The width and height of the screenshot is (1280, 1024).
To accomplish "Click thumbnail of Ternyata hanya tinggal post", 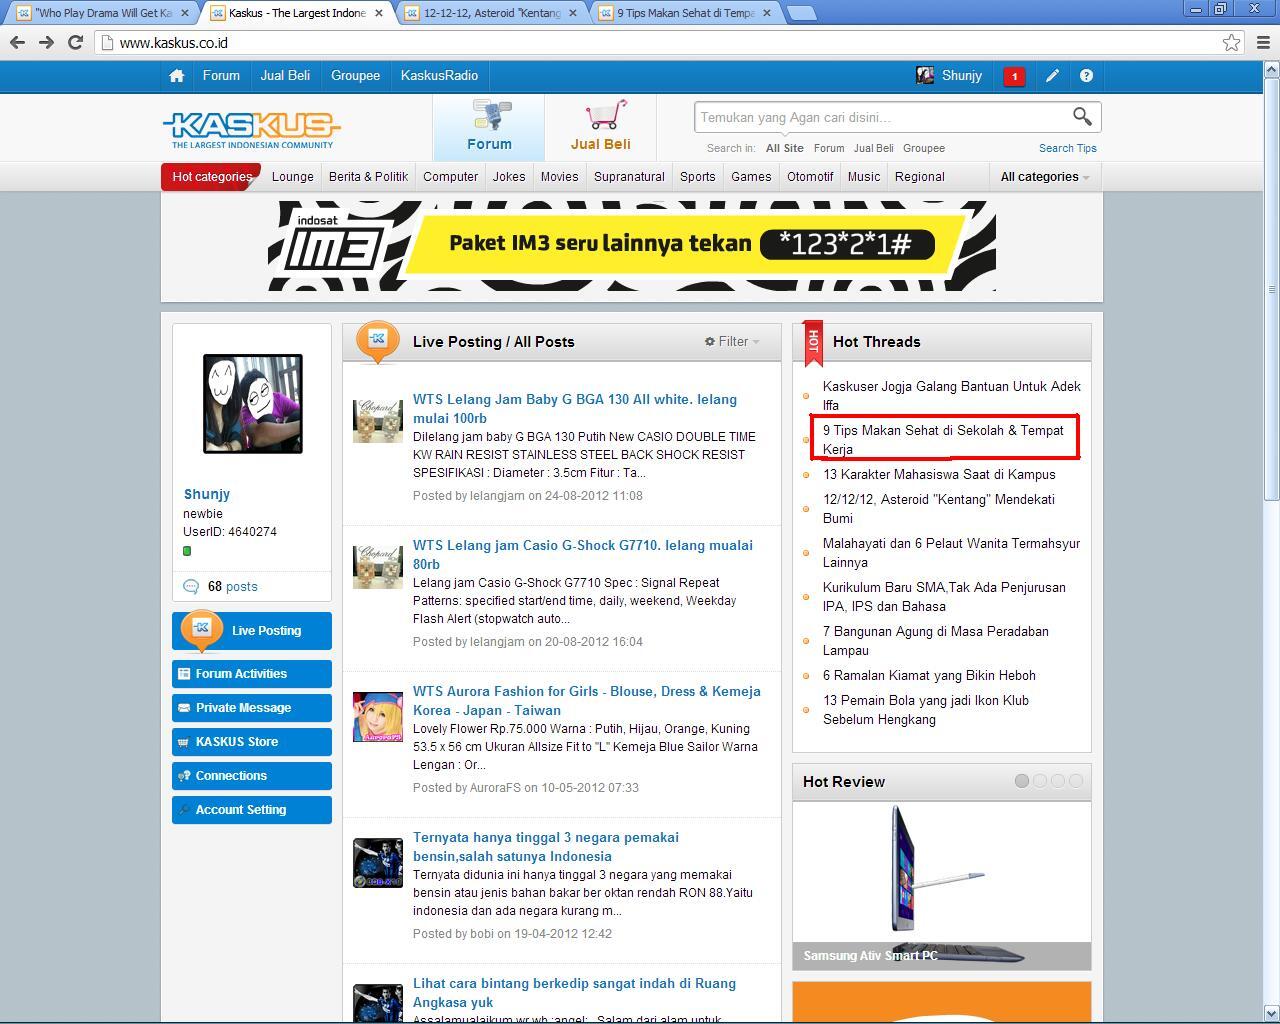I will point(378,863).
